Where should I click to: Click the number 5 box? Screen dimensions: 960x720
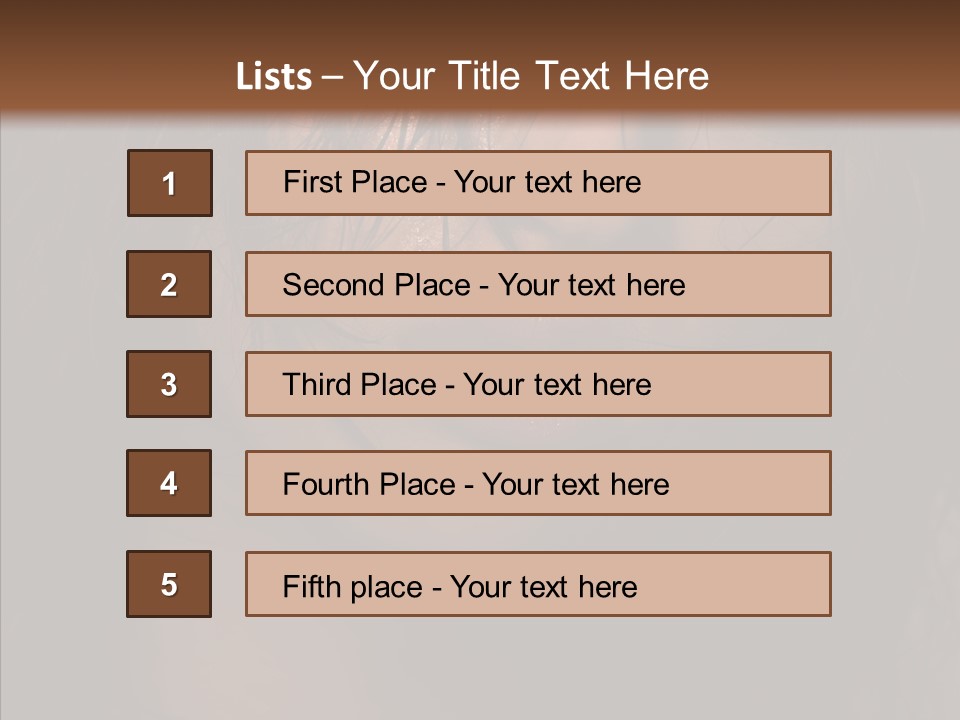click(x=169, y=584)
